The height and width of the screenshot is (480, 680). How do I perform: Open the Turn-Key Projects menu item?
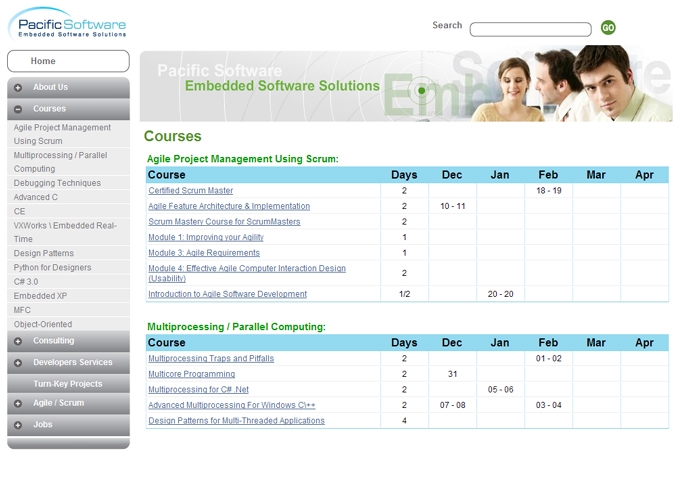[68, 384]
